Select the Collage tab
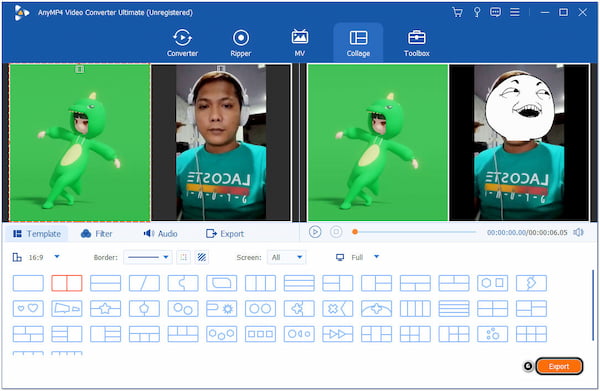 [358, 43]
